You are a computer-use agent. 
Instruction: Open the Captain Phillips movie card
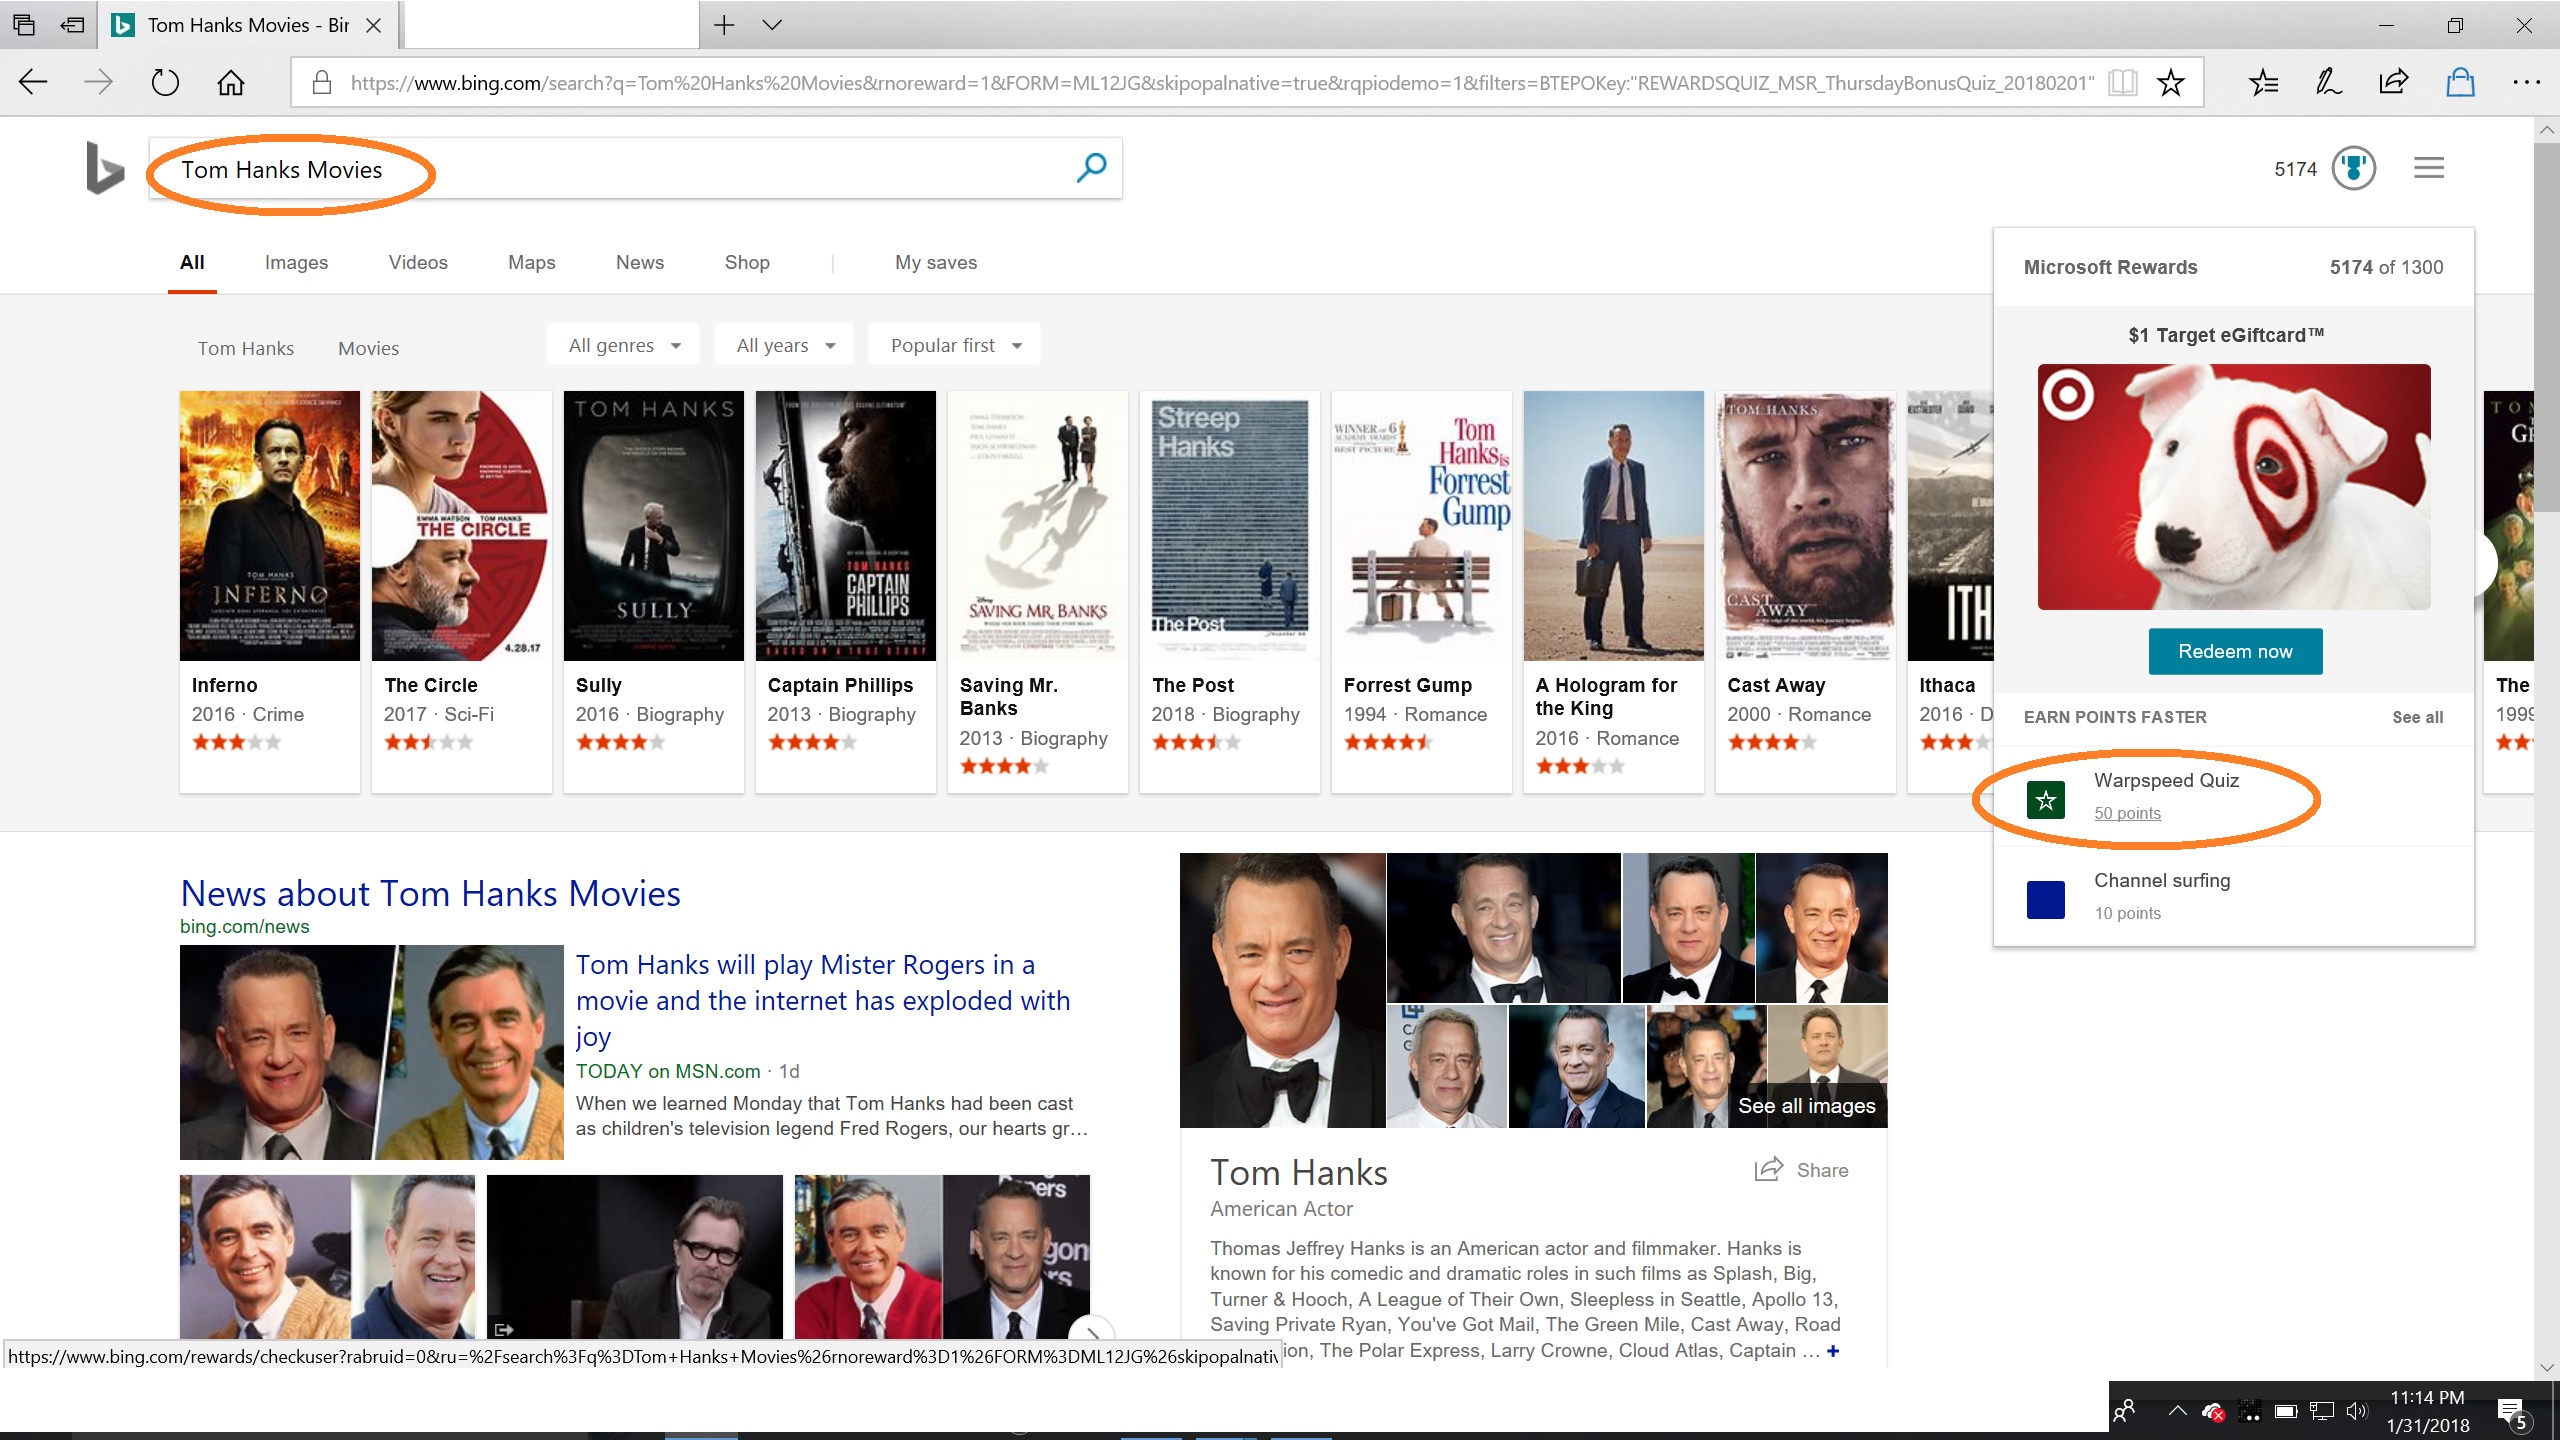pos(845,591)
